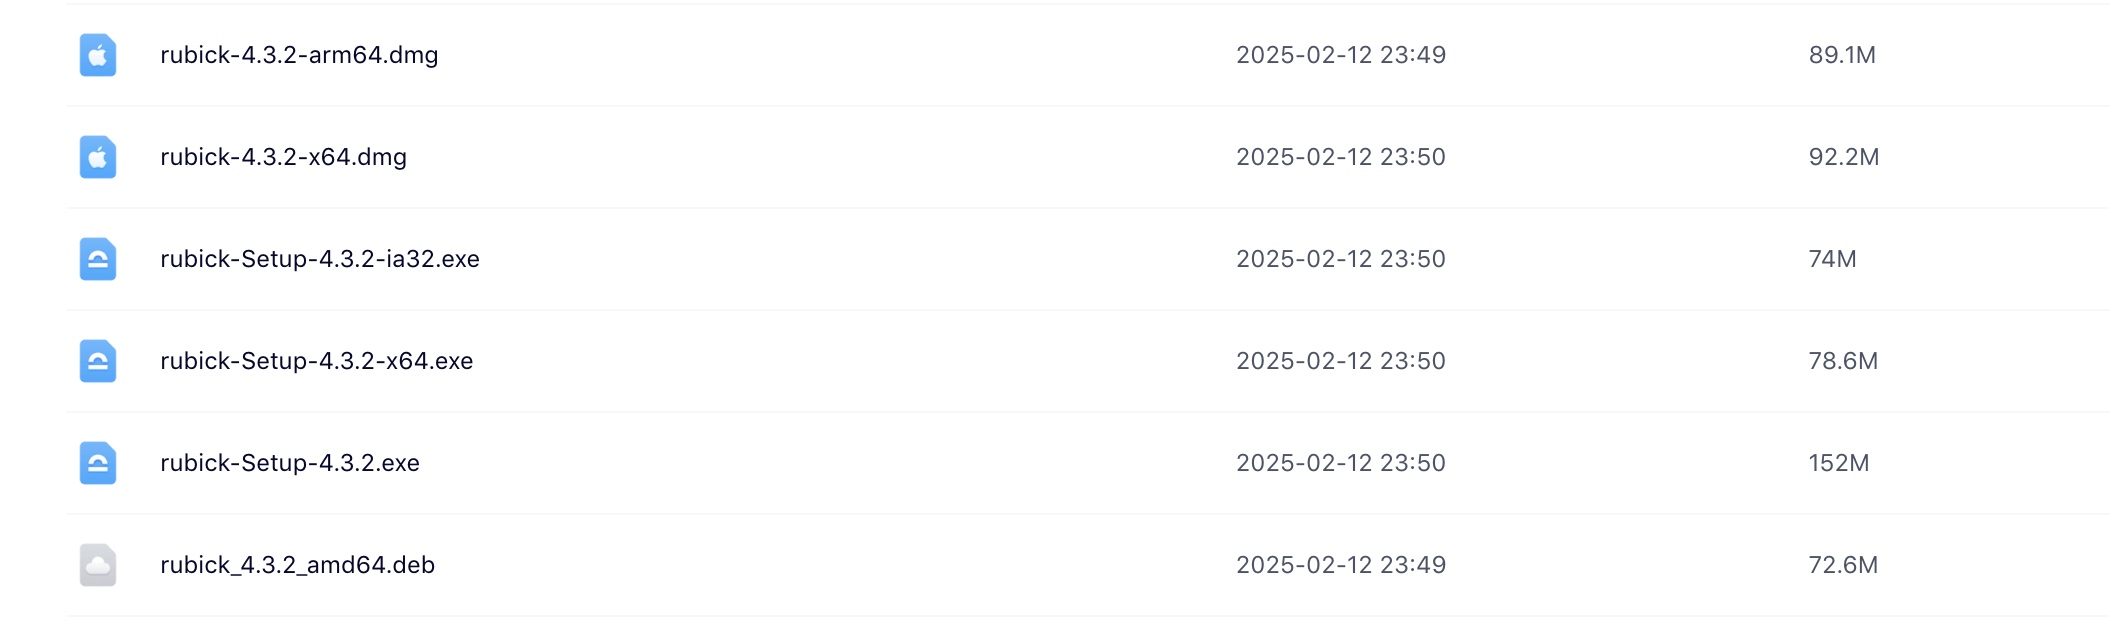2110x626 pixels.
Task: Choose rubick-Setup-4.3.2.exe file name
Action: click(290, 463)
